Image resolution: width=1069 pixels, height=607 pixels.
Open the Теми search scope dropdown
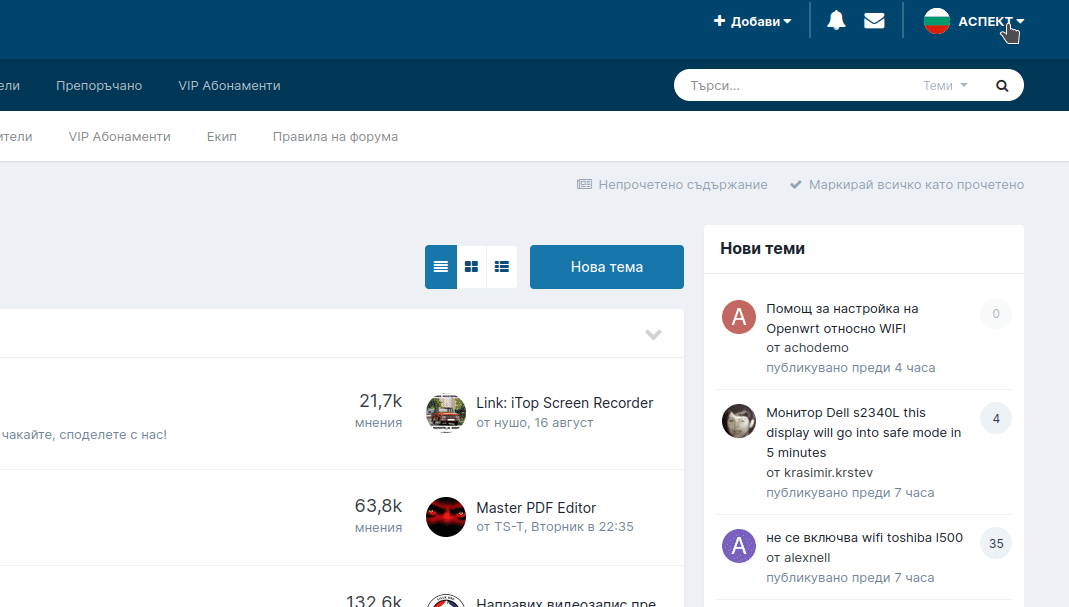point(945,85)
